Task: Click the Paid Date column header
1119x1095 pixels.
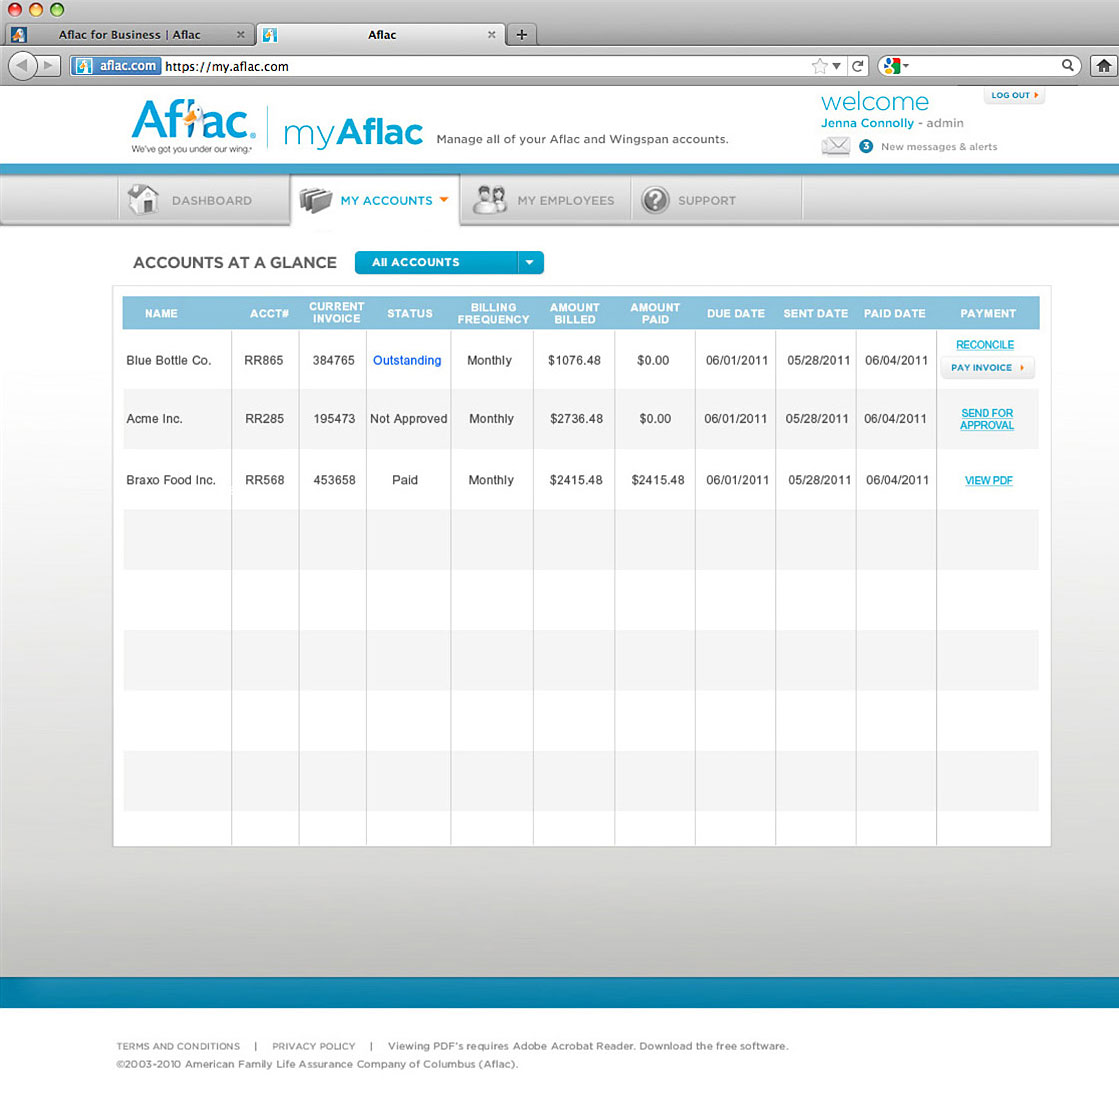Action: (895, 313)
